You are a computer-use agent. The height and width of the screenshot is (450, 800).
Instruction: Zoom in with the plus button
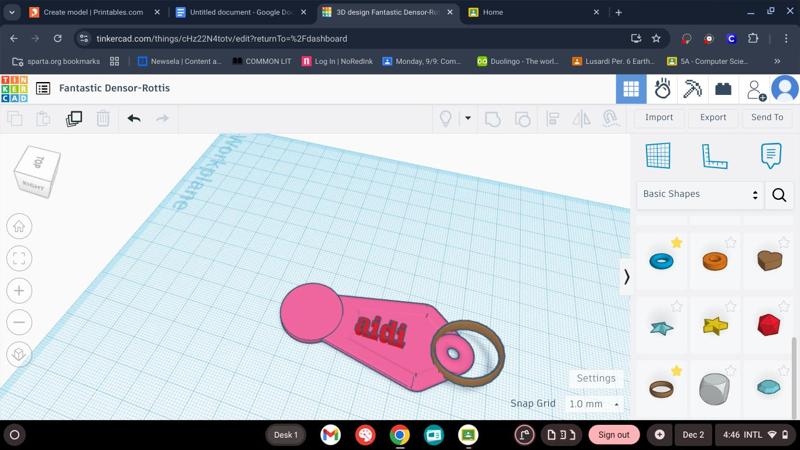tap(19, 290)
